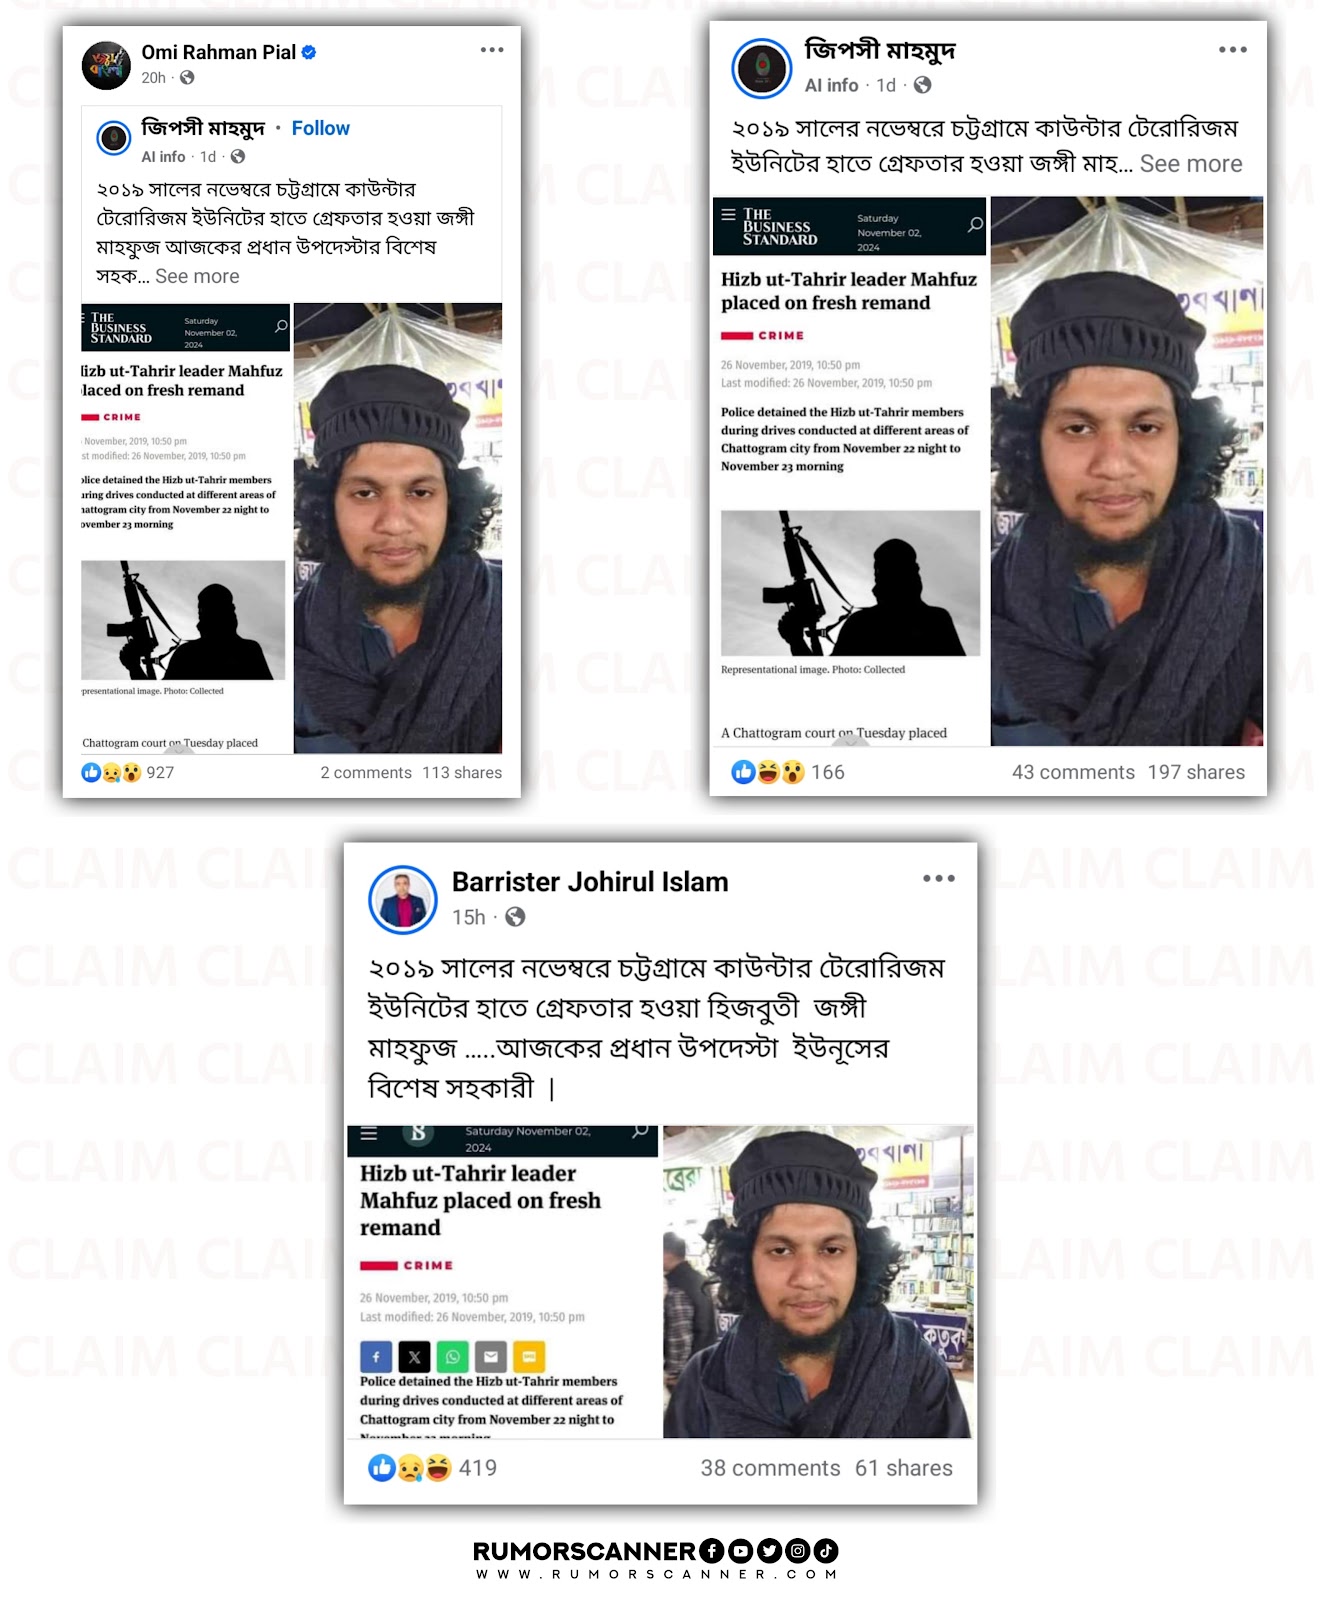This screenshot has height=1600, width=1321.
Task: Click the Facebook share icon in the article
Action: [376, 1356]
